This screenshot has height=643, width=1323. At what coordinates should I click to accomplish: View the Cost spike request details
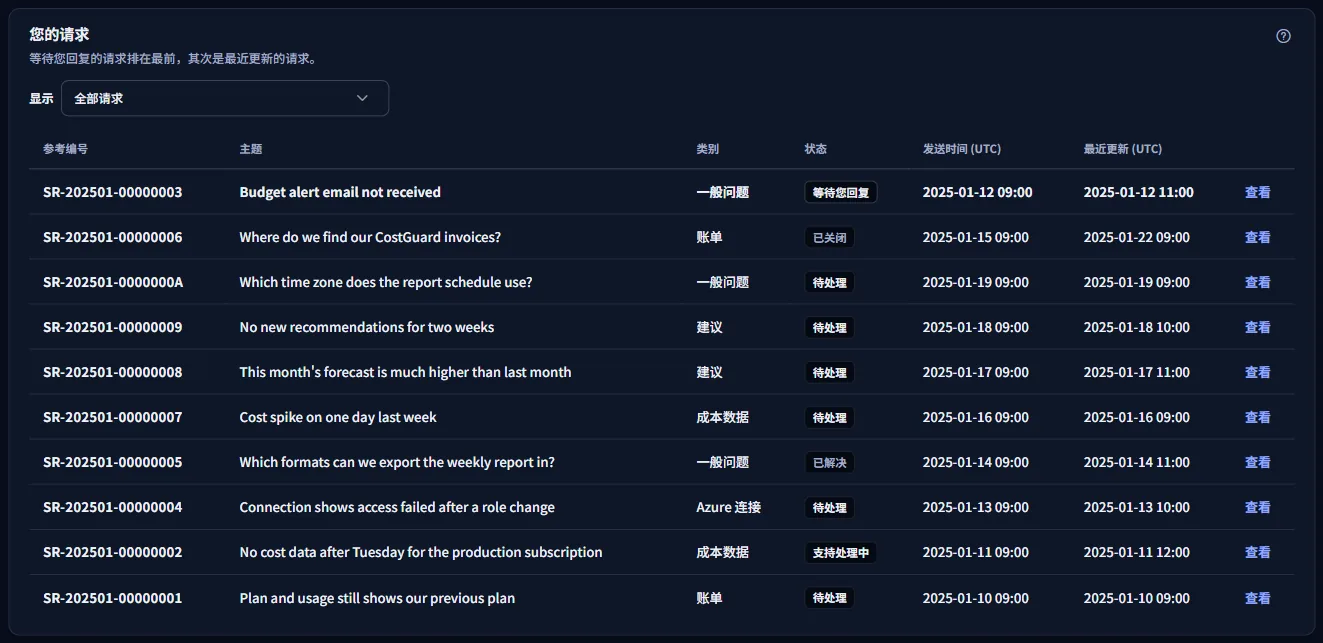coord(1257,417)
